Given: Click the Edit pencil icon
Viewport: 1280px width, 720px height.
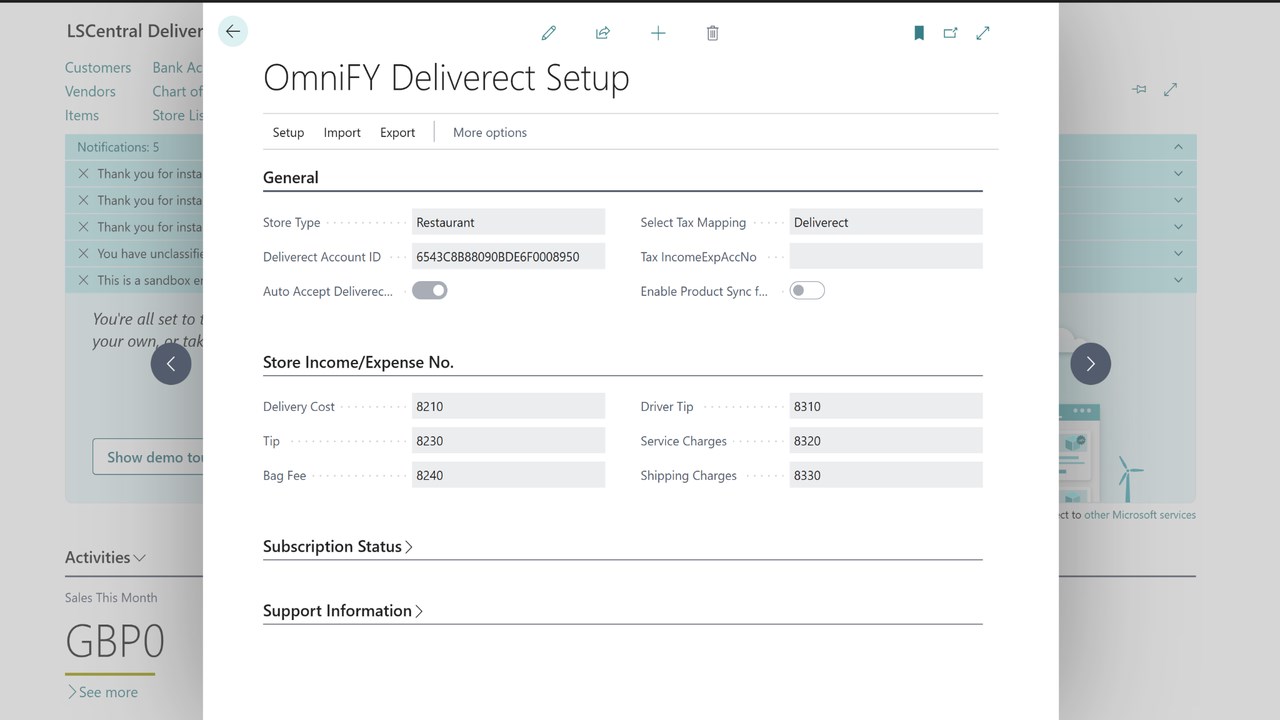Looking at the screenshot, I should point(549,33).
